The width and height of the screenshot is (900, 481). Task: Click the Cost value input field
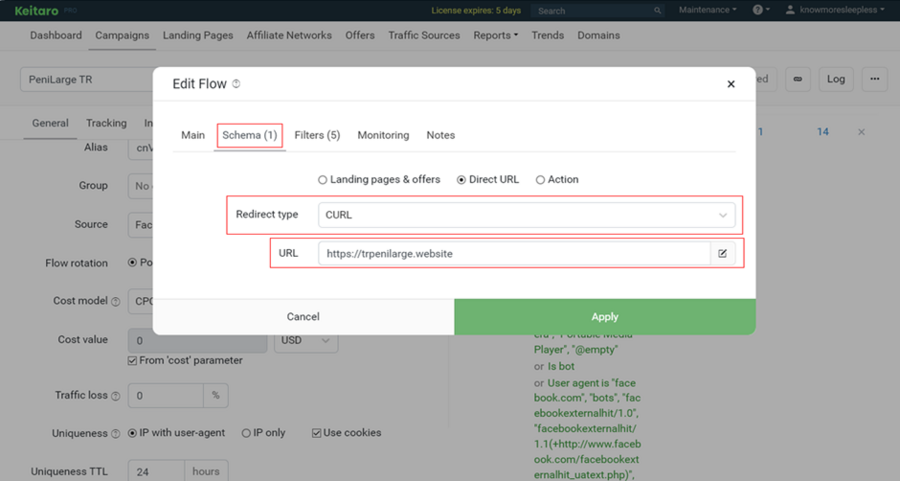[x=197, y=340]
